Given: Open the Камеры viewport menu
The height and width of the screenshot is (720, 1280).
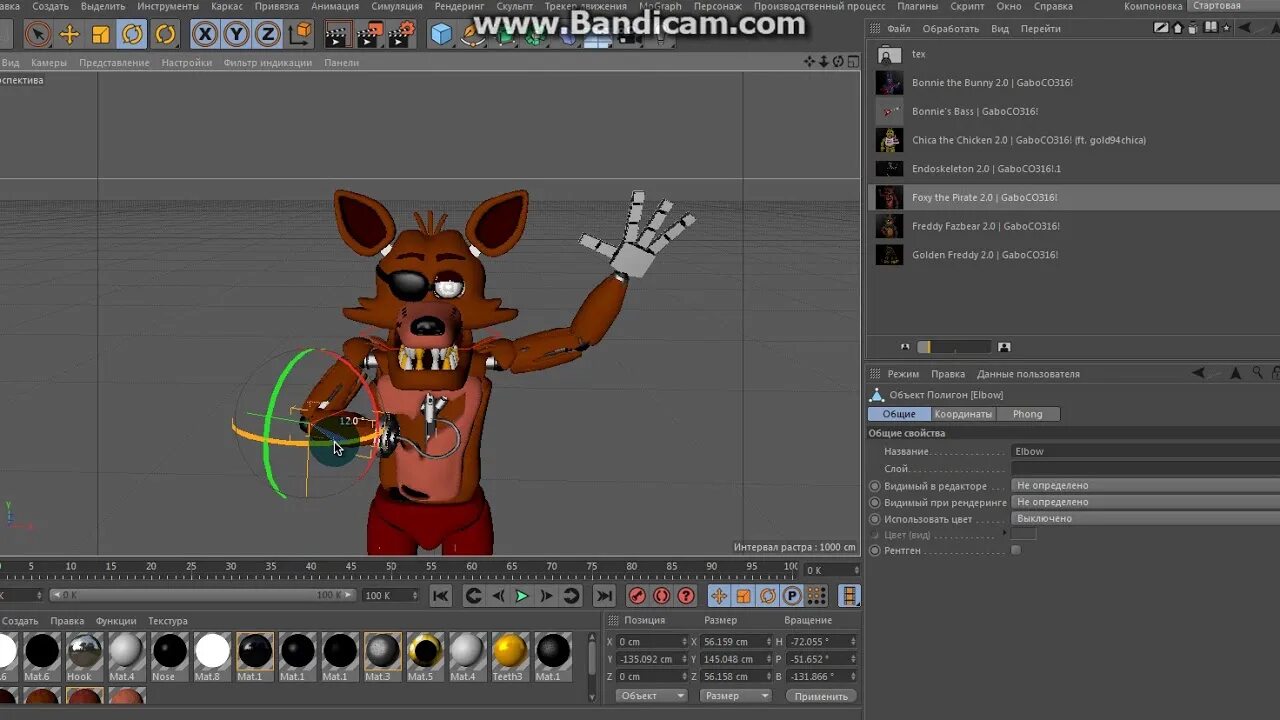Looking at the screenshot, I should click(x=48, y=62).
